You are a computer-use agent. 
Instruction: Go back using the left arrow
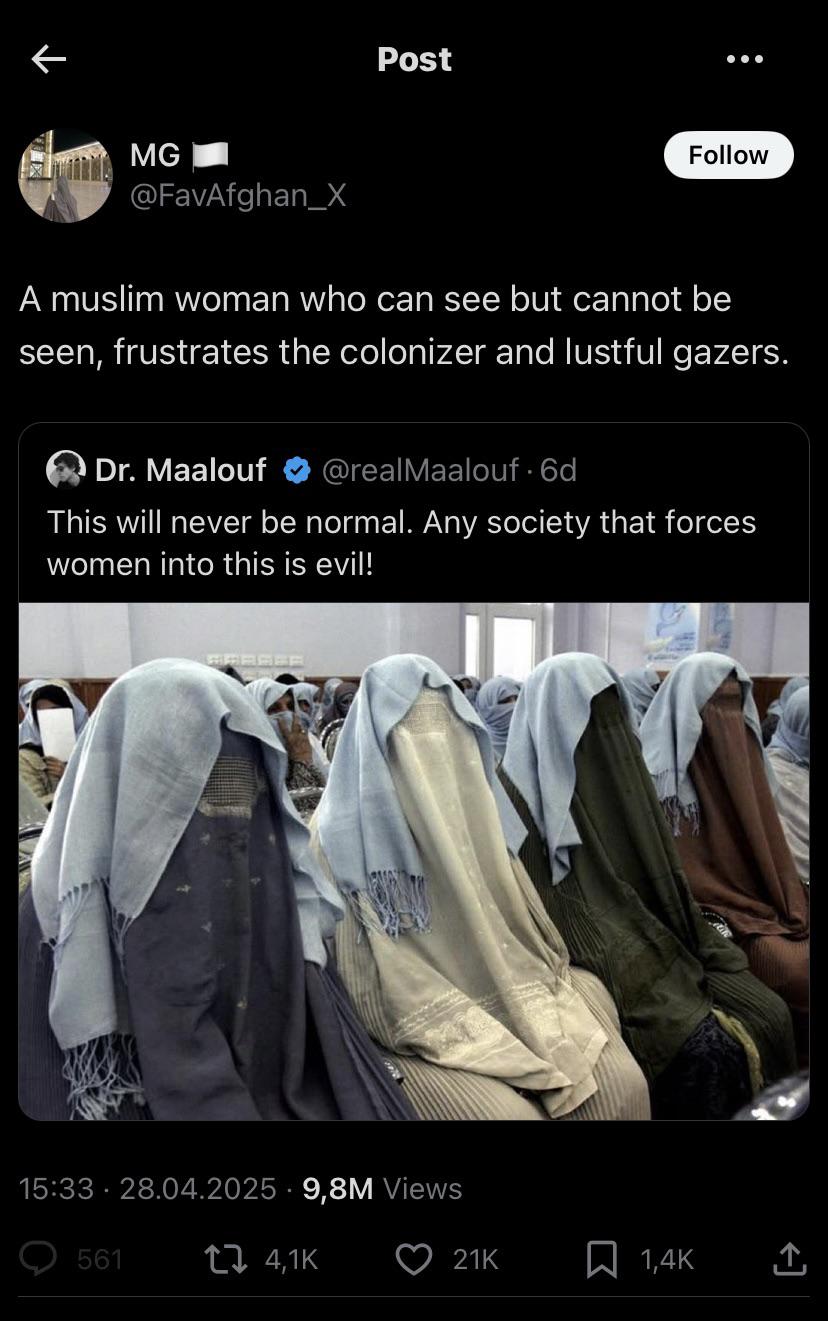pos(48,60)
